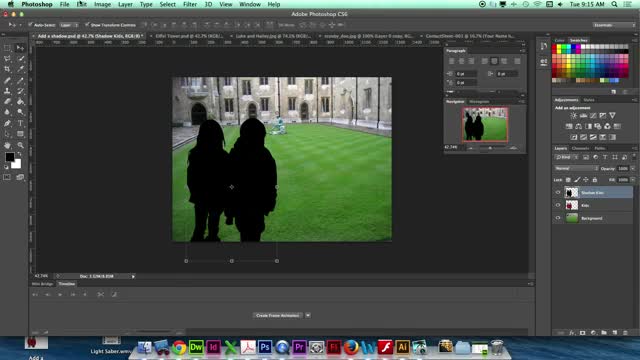Select the Horizontal Type tool

tap(20, 123)
